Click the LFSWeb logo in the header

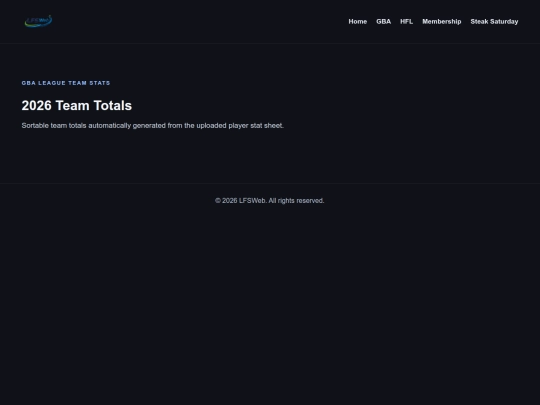pyautogui.click(x=38, y=21)
